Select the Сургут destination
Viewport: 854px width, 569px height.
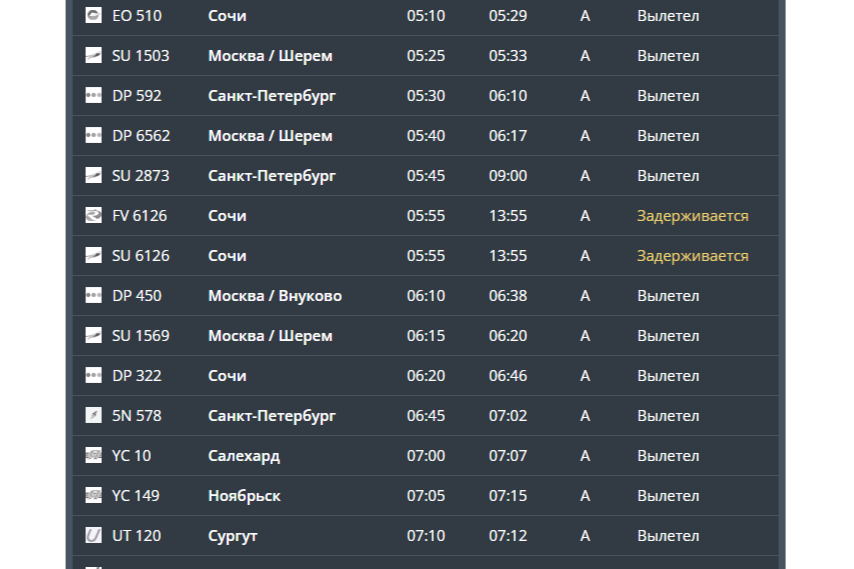(x=232, y=536)
